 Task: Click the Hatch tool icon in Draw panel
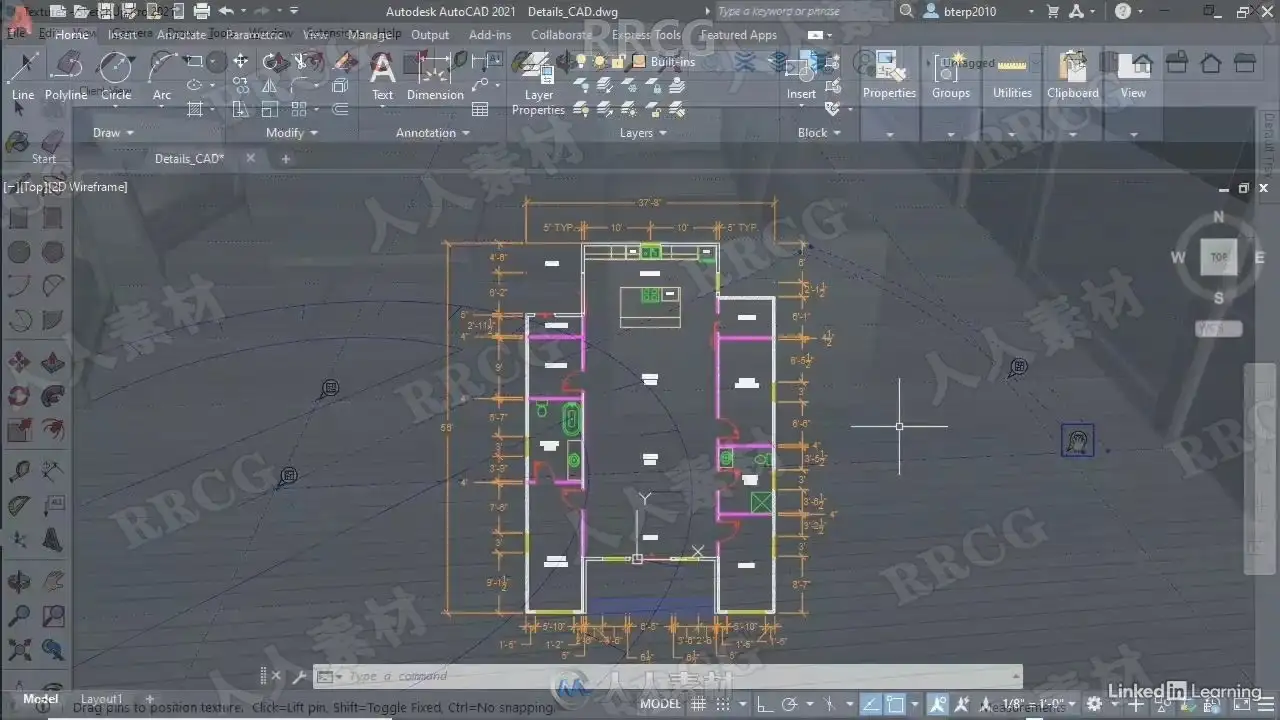point(195,108)
